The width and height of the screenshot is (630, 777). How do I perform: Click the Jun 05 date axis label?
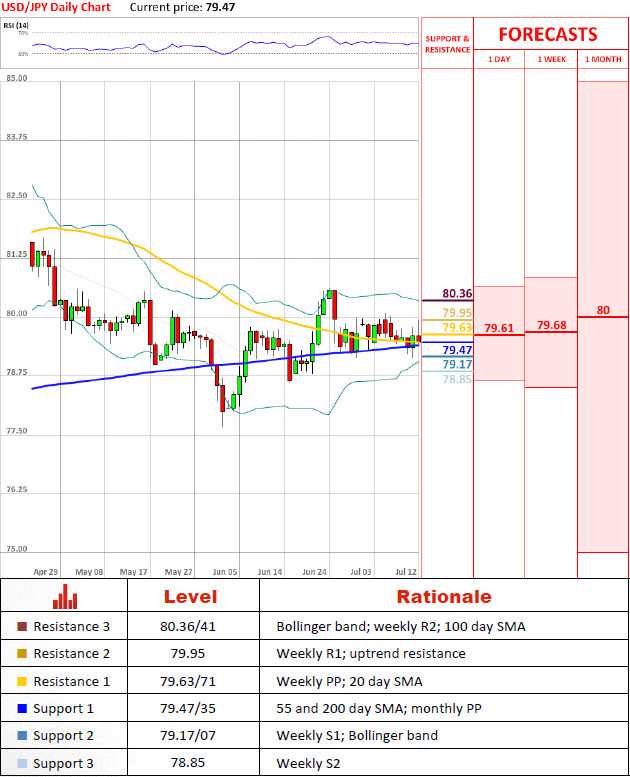tap(225, 571)
